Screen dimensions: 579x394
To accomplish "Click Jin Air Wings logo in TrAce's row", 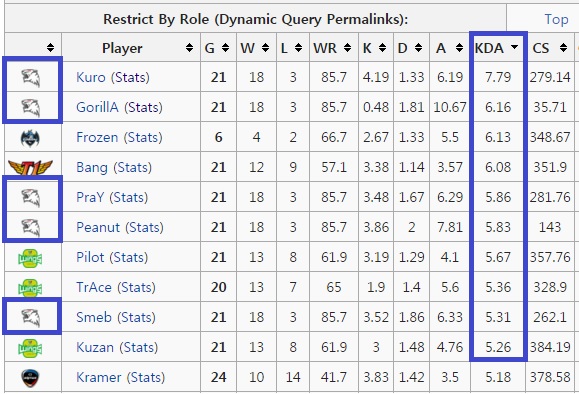I will pos(30,288).
